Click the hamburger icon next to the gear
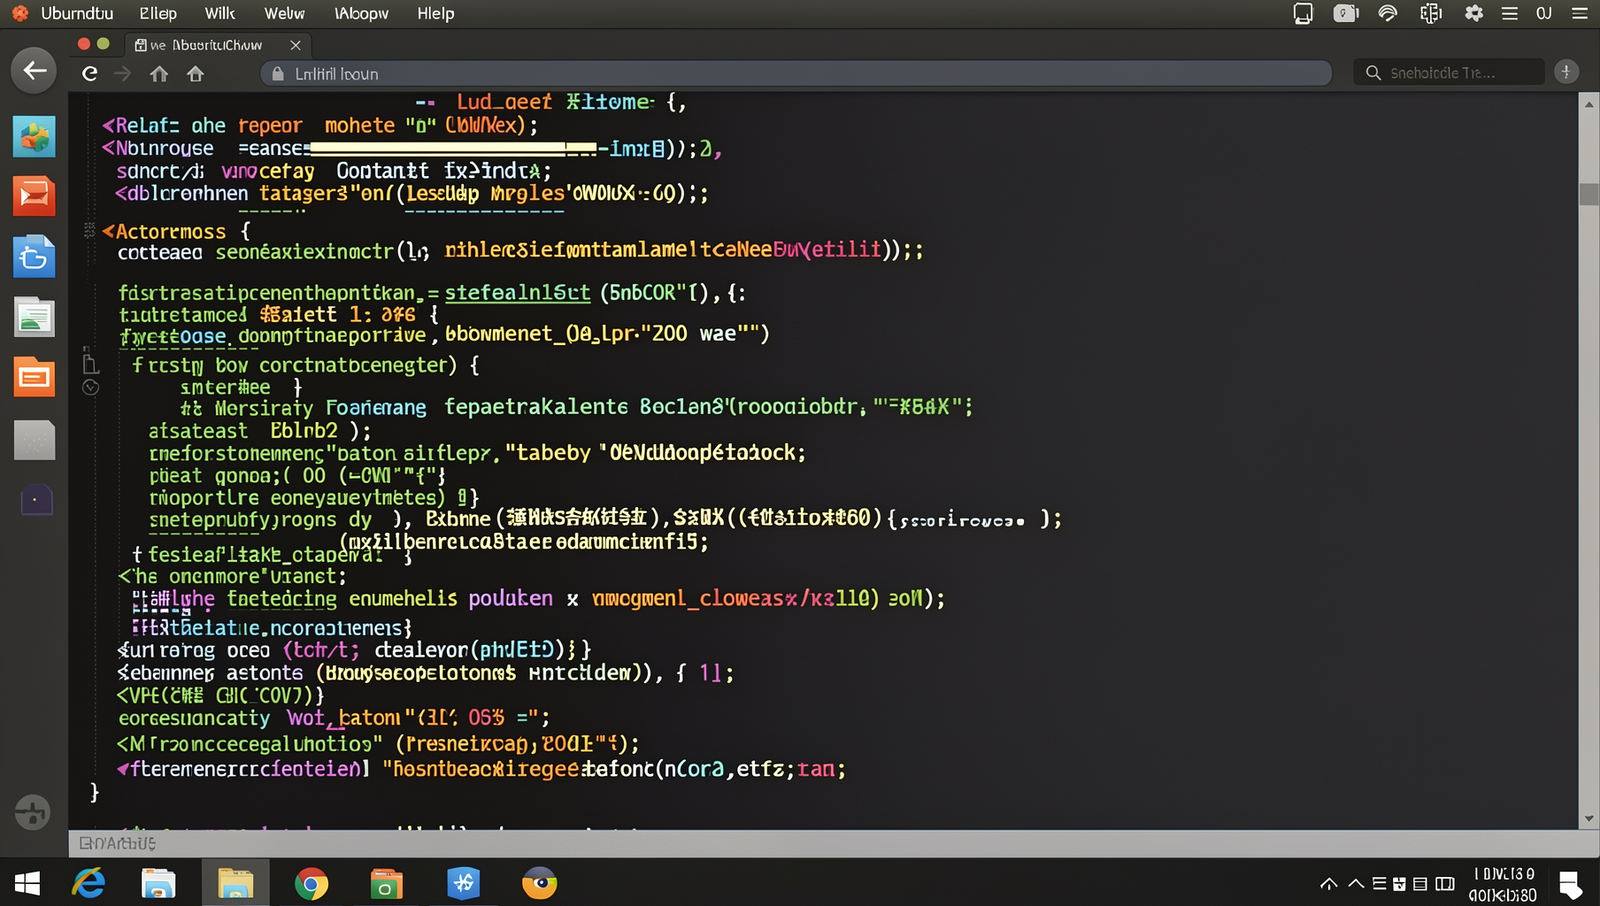This screenshot has width=1600, height=906. 1510,13
